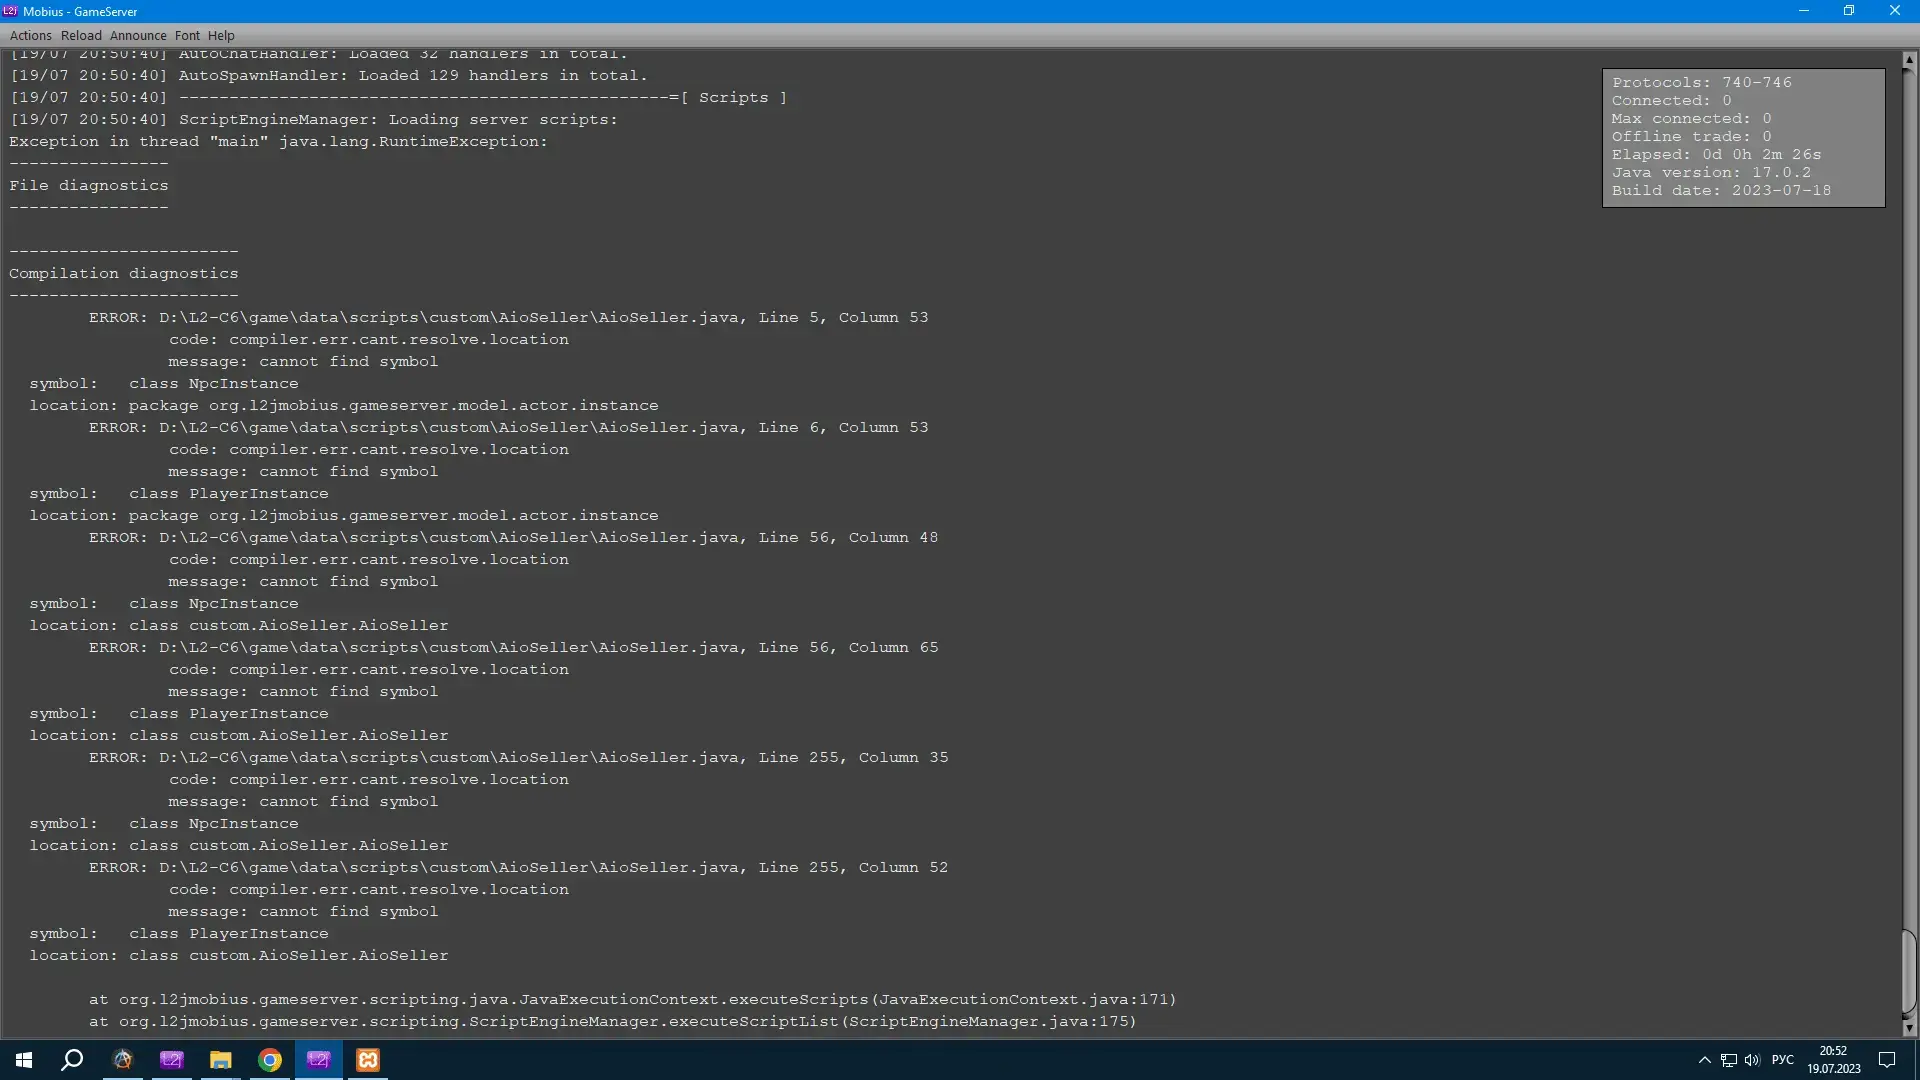Switch to the non-highlighted L2j taskbar icon
Viewport: 1920px width, 1080px height.
[172, 1060]
